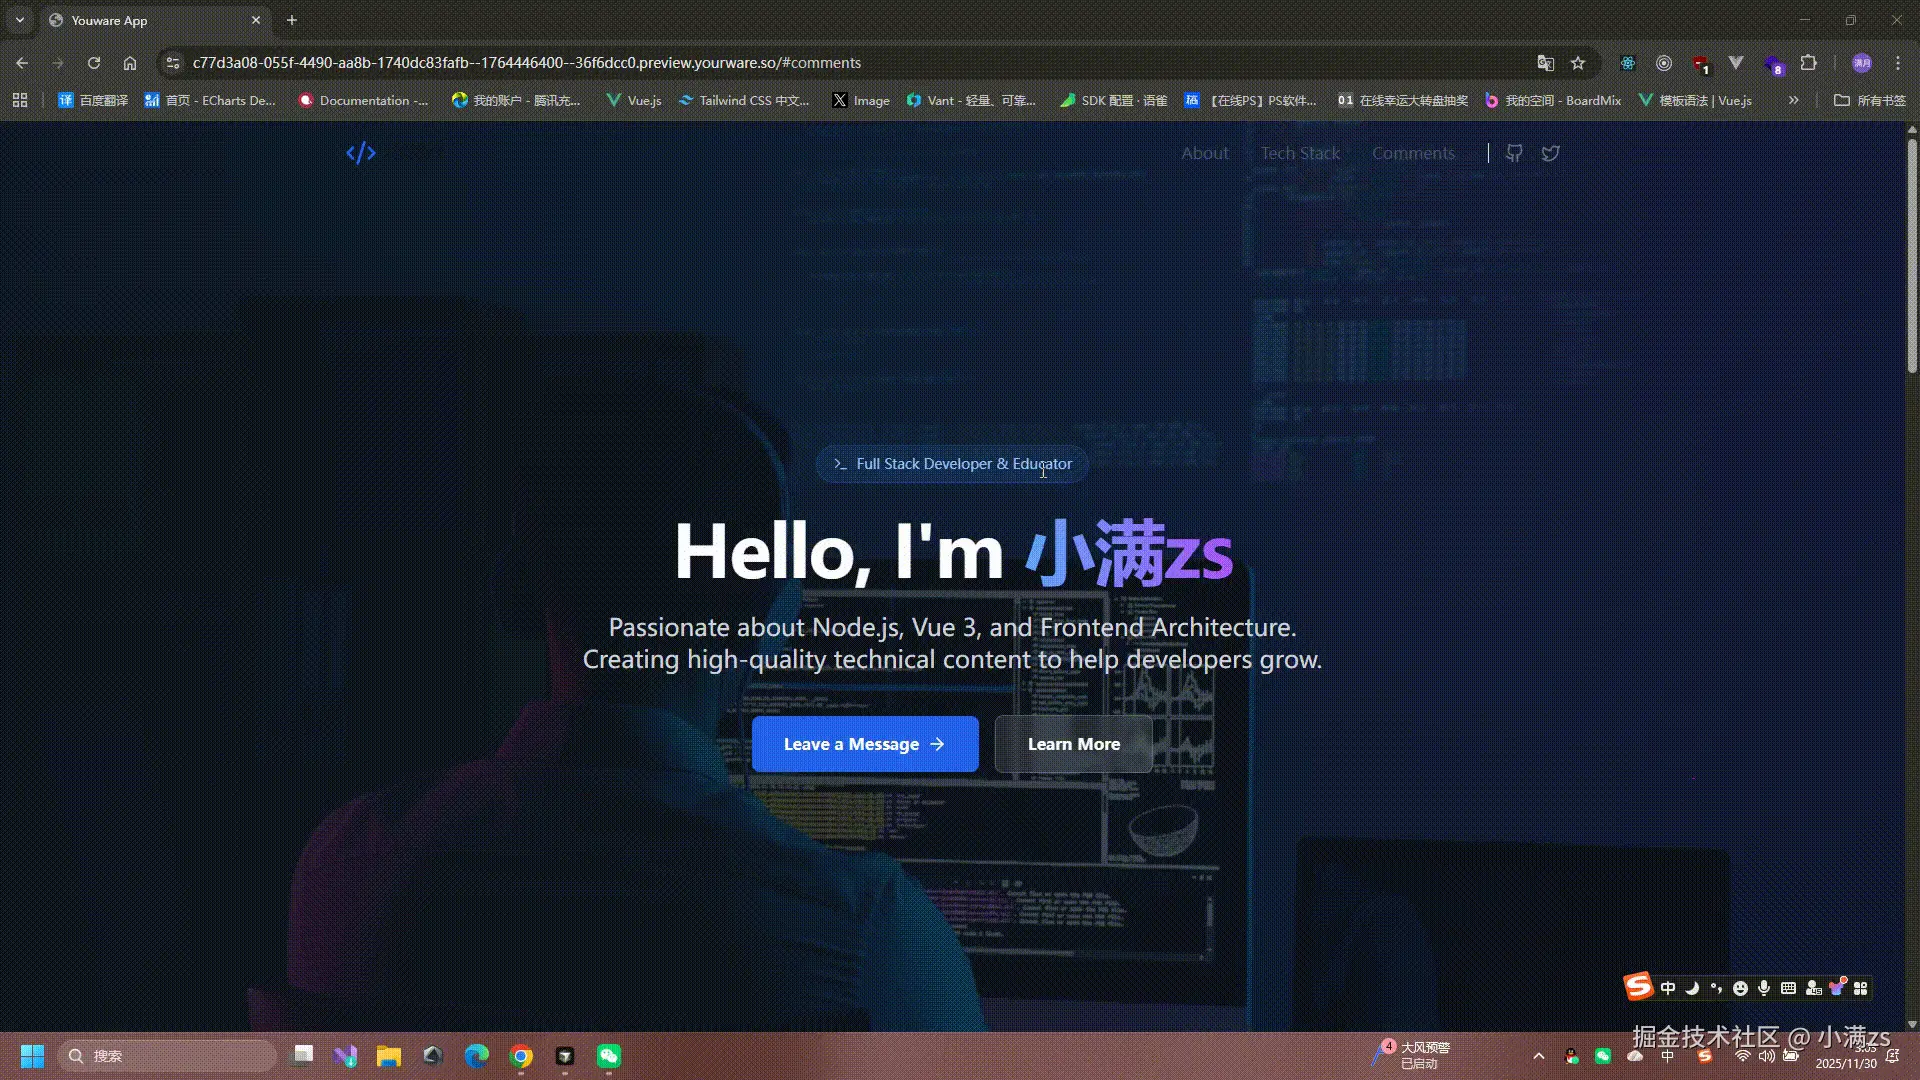Toggle Sogou microphone voice input
Viewport: 1920px width, 1080px height.
coord(1764,988)
